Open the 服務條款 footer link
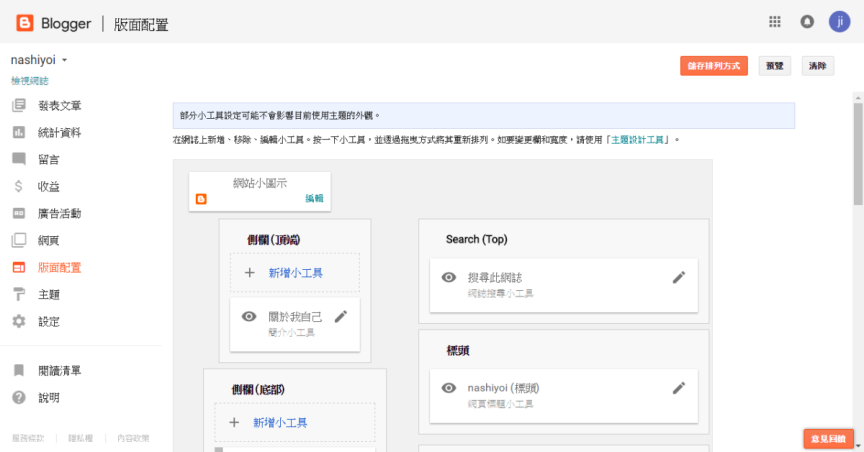 click(28, 438)
